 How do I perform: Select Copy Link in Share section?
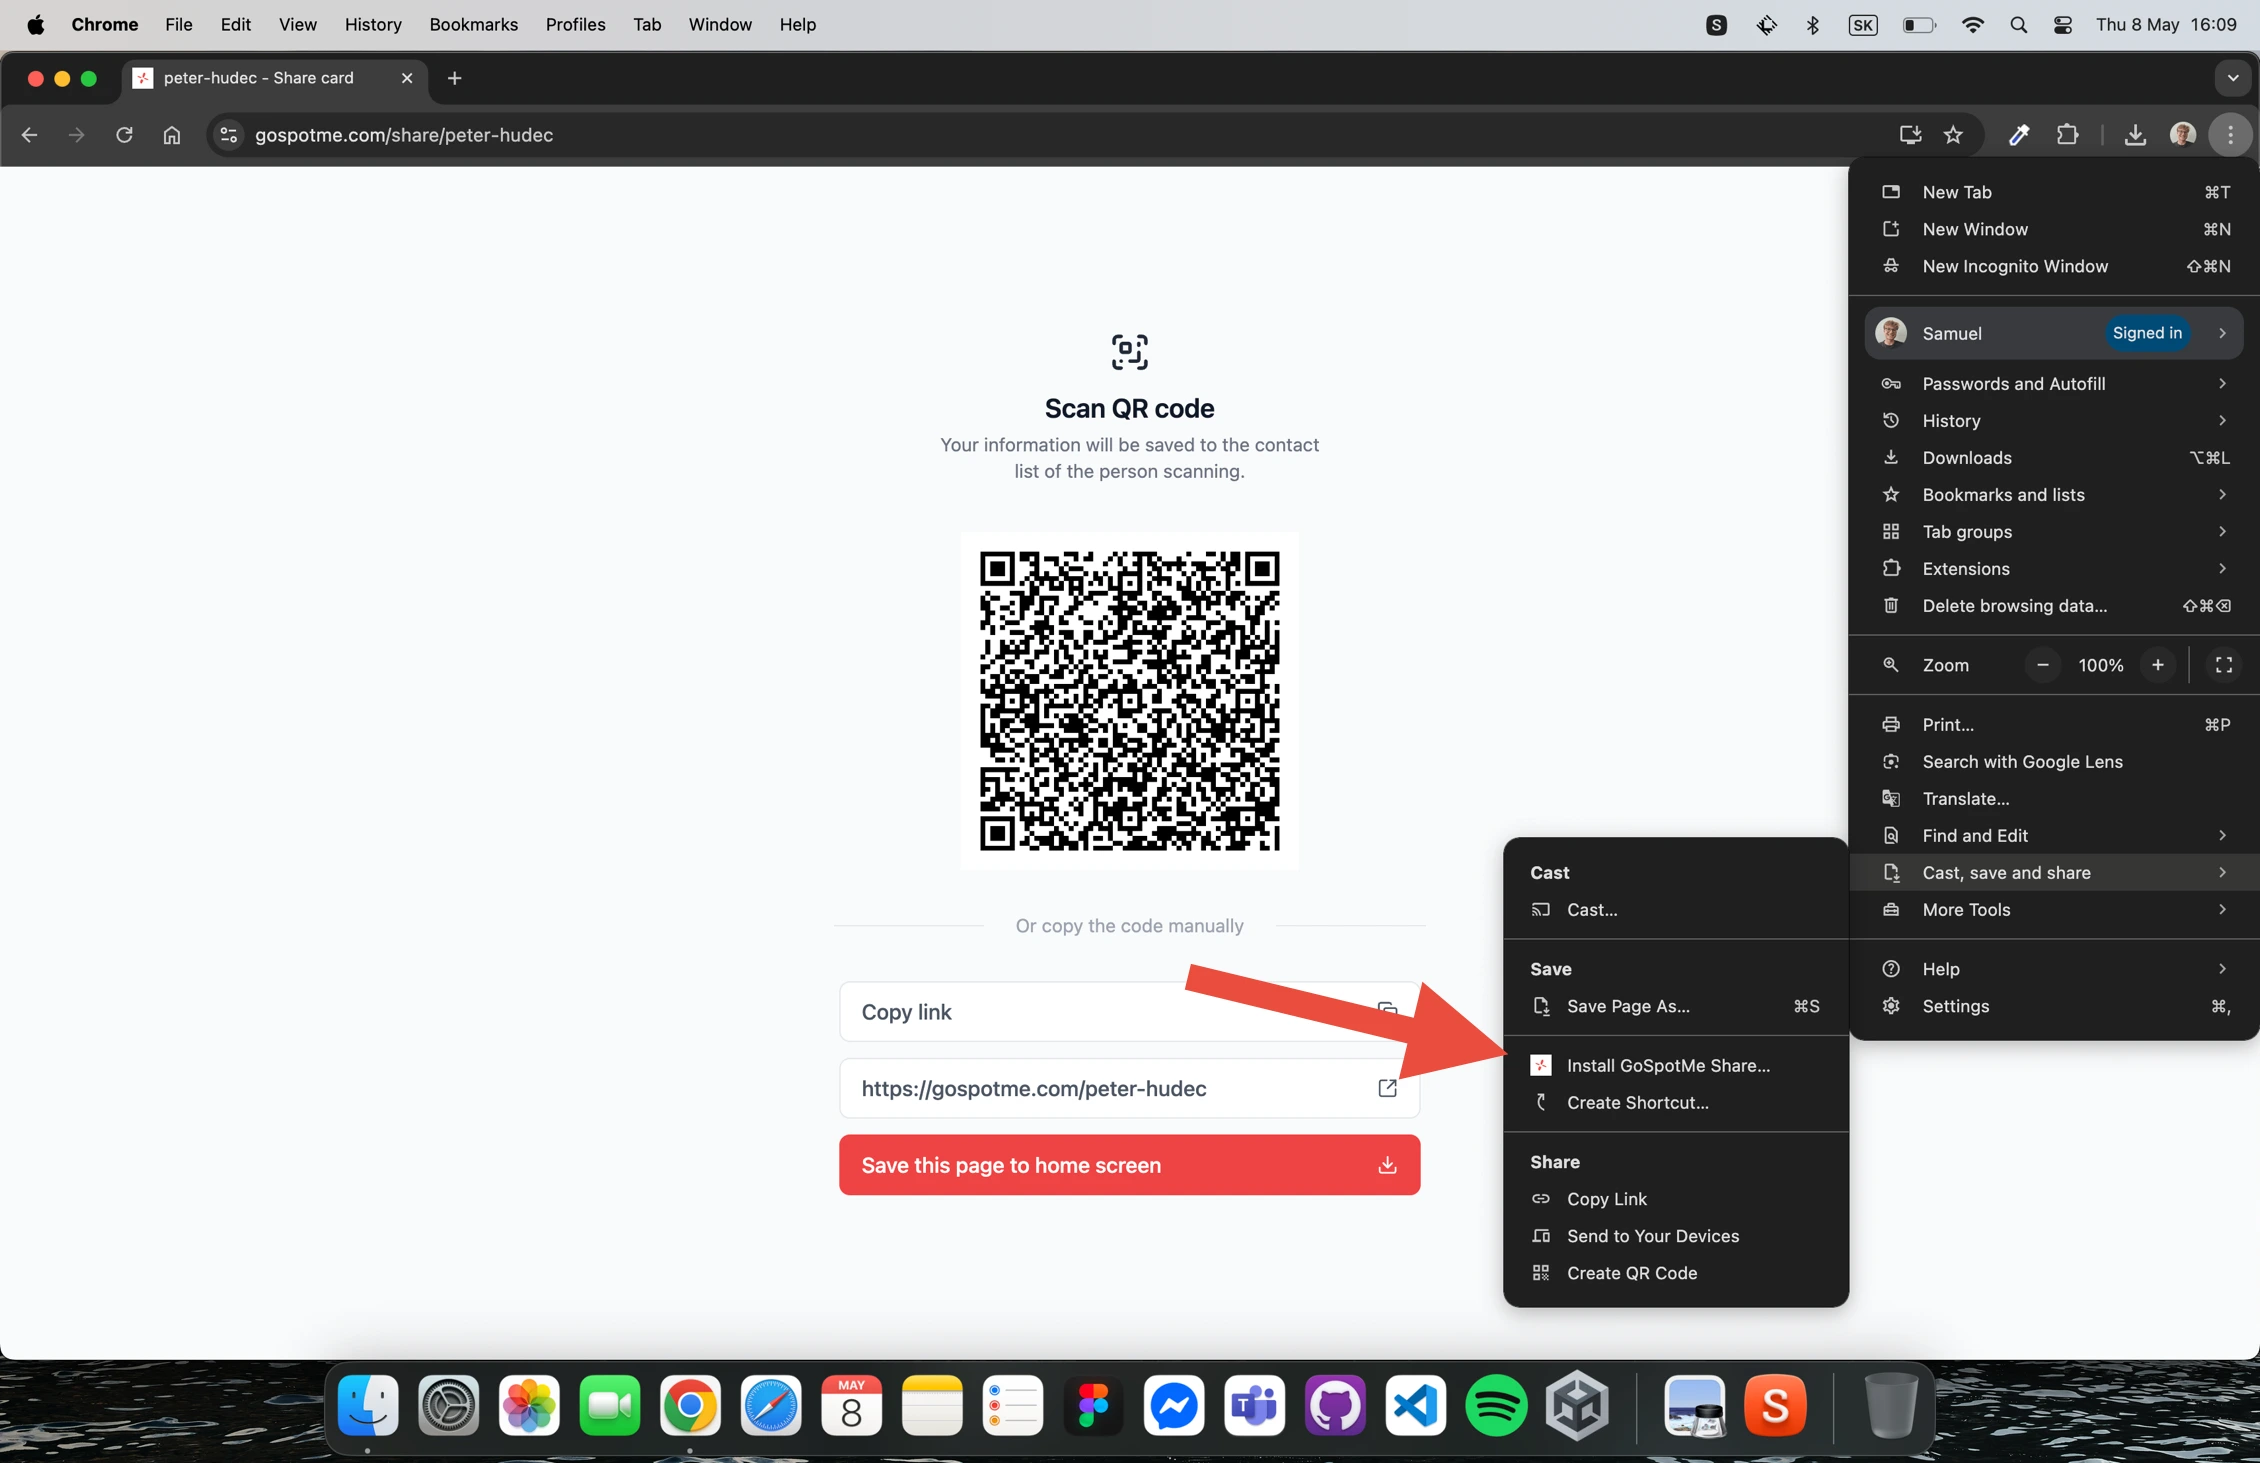[x=1676, y=1199]
